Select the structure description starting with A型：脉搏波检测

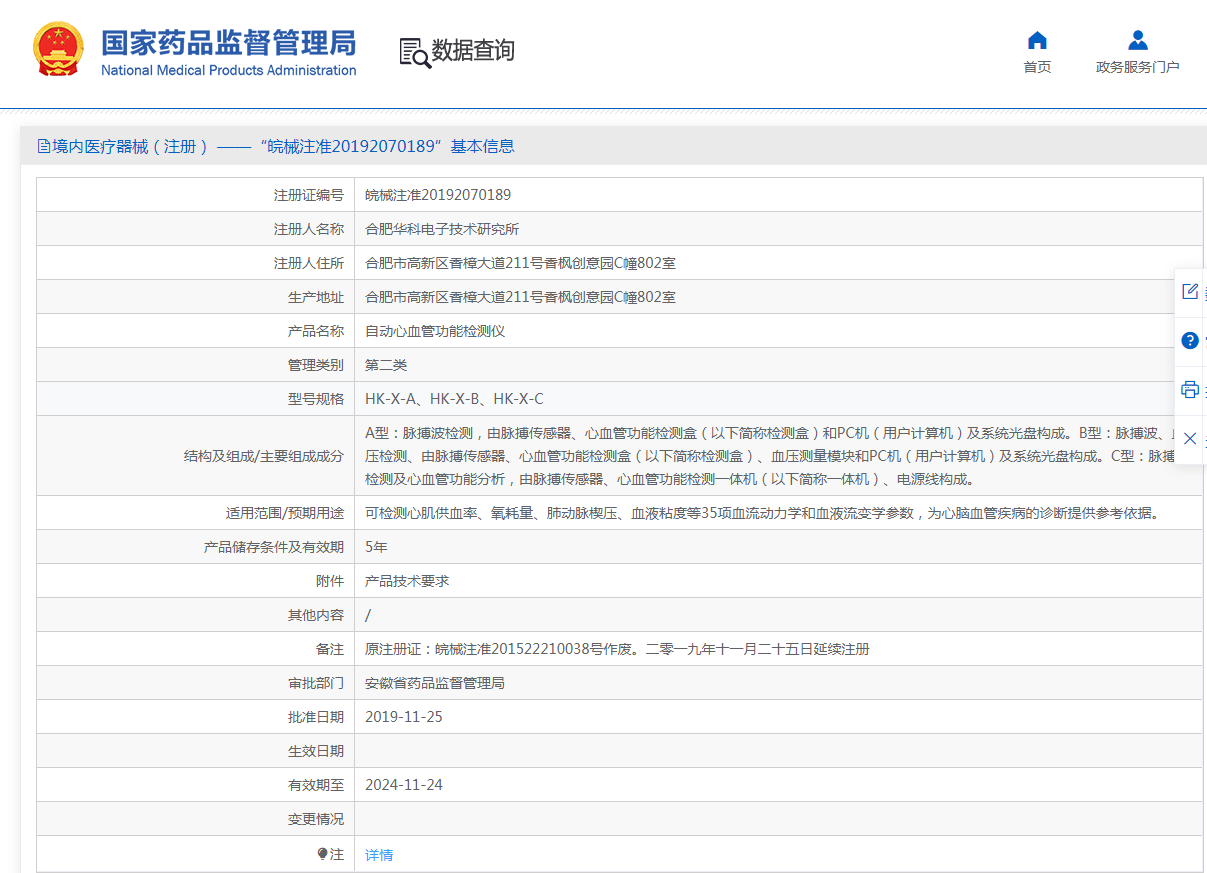point(770,456)
